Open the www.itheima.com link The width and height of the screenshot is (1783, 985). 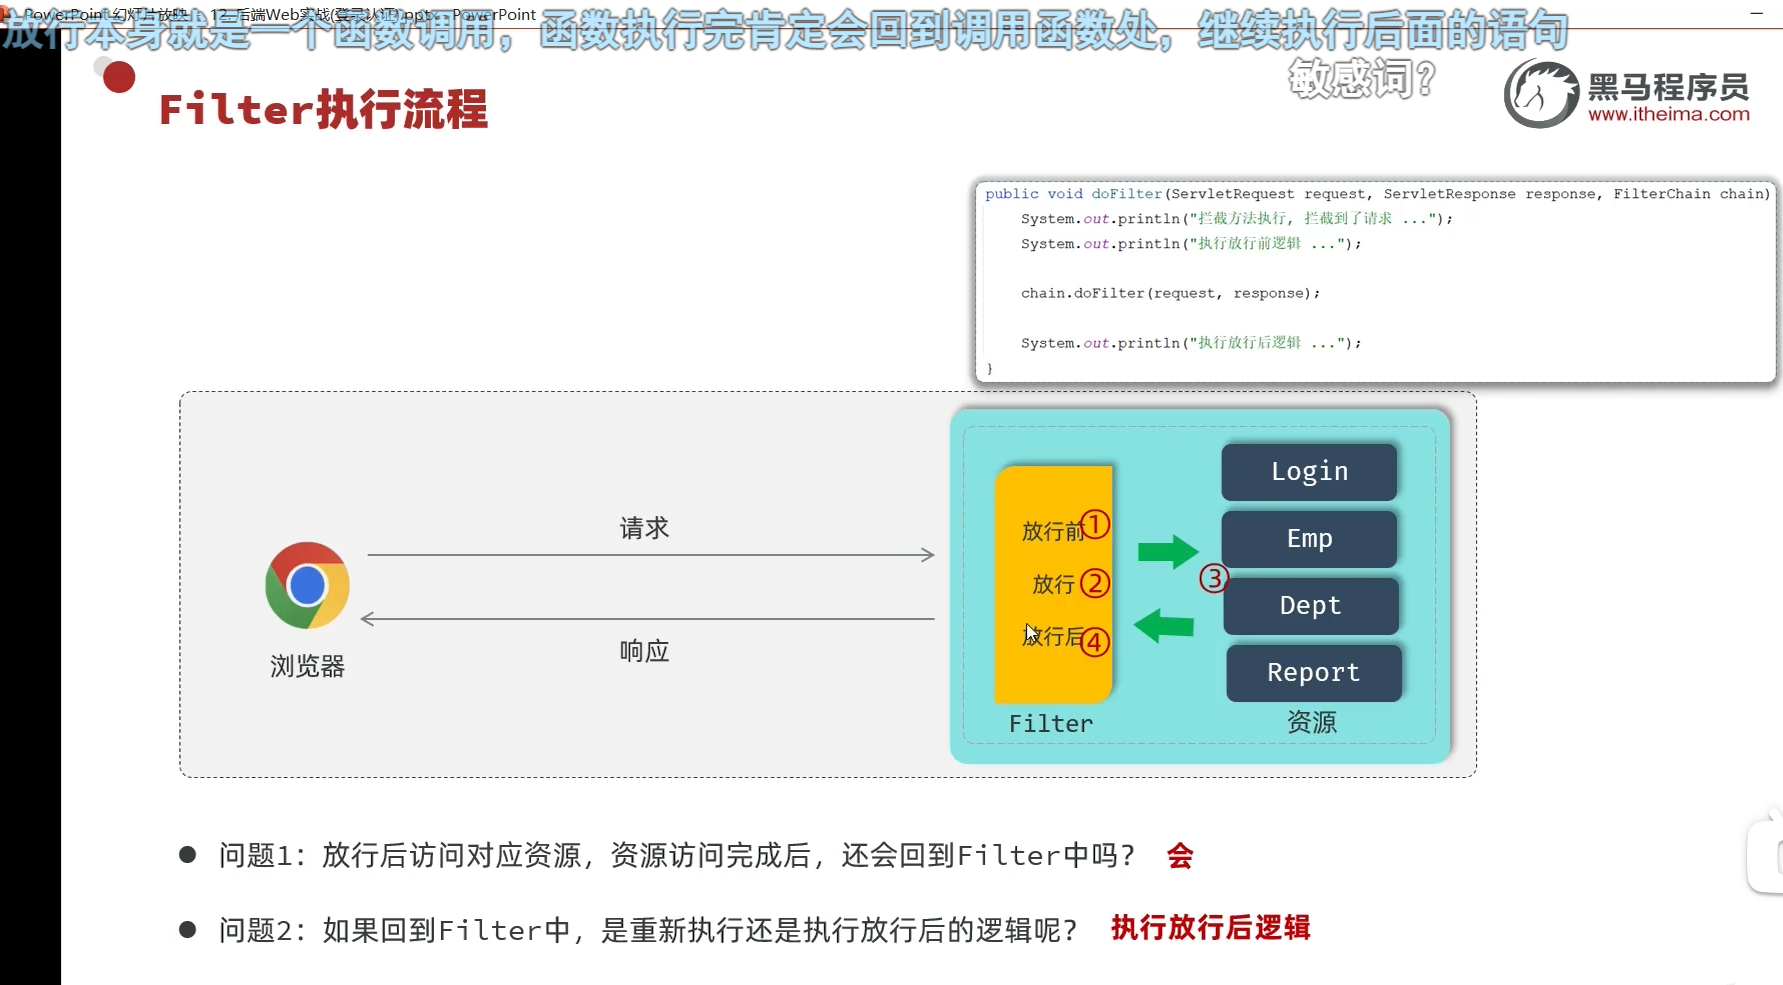1669,115
